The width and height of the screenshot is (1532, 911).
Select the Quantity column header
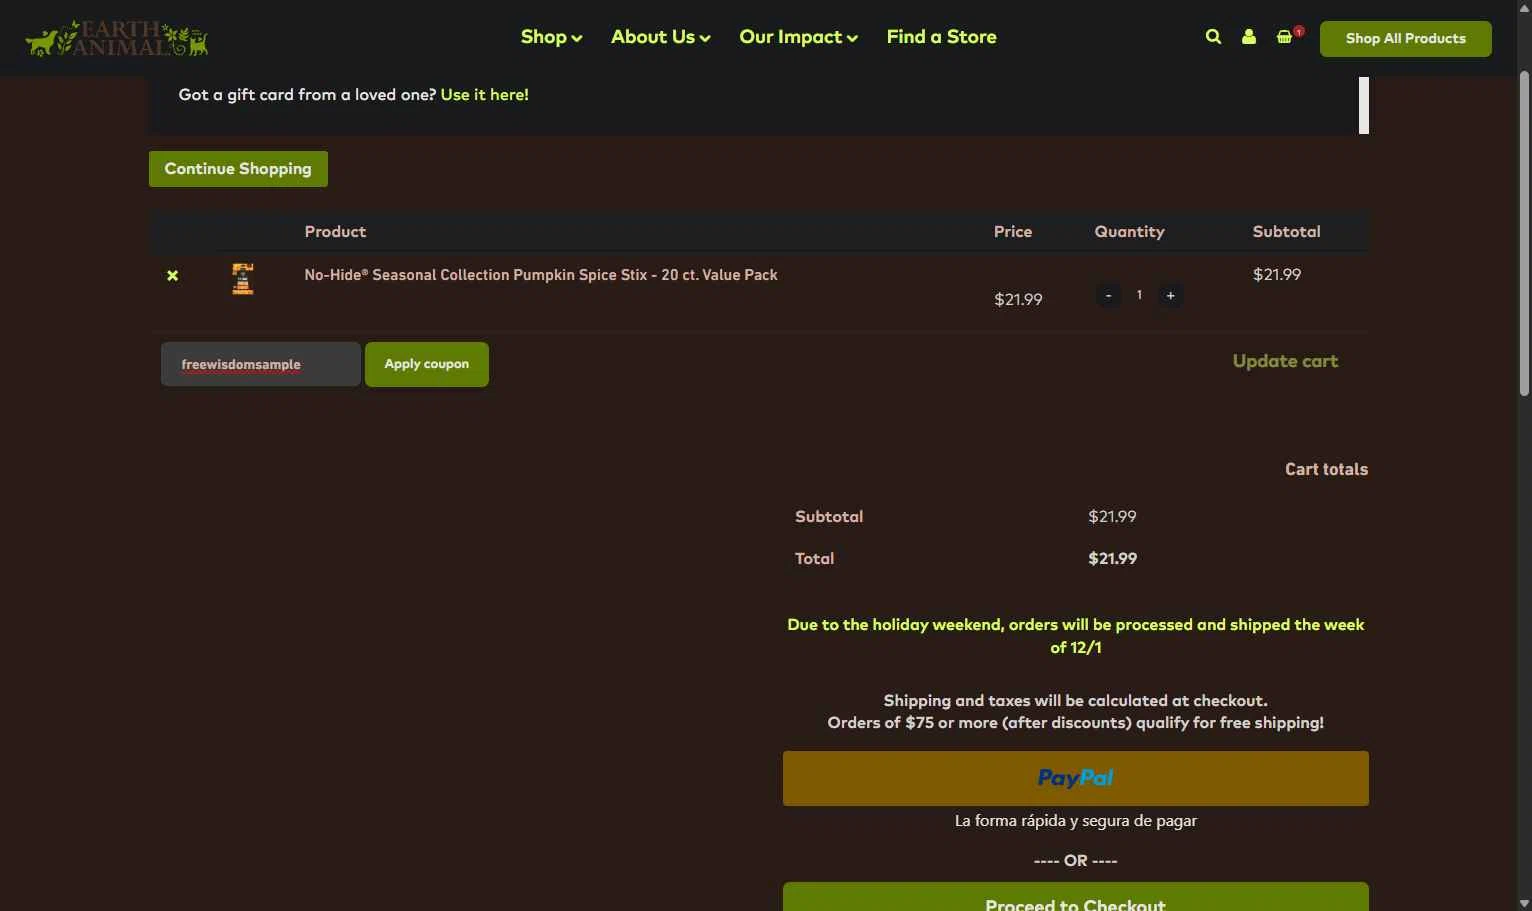point(1129,231)
